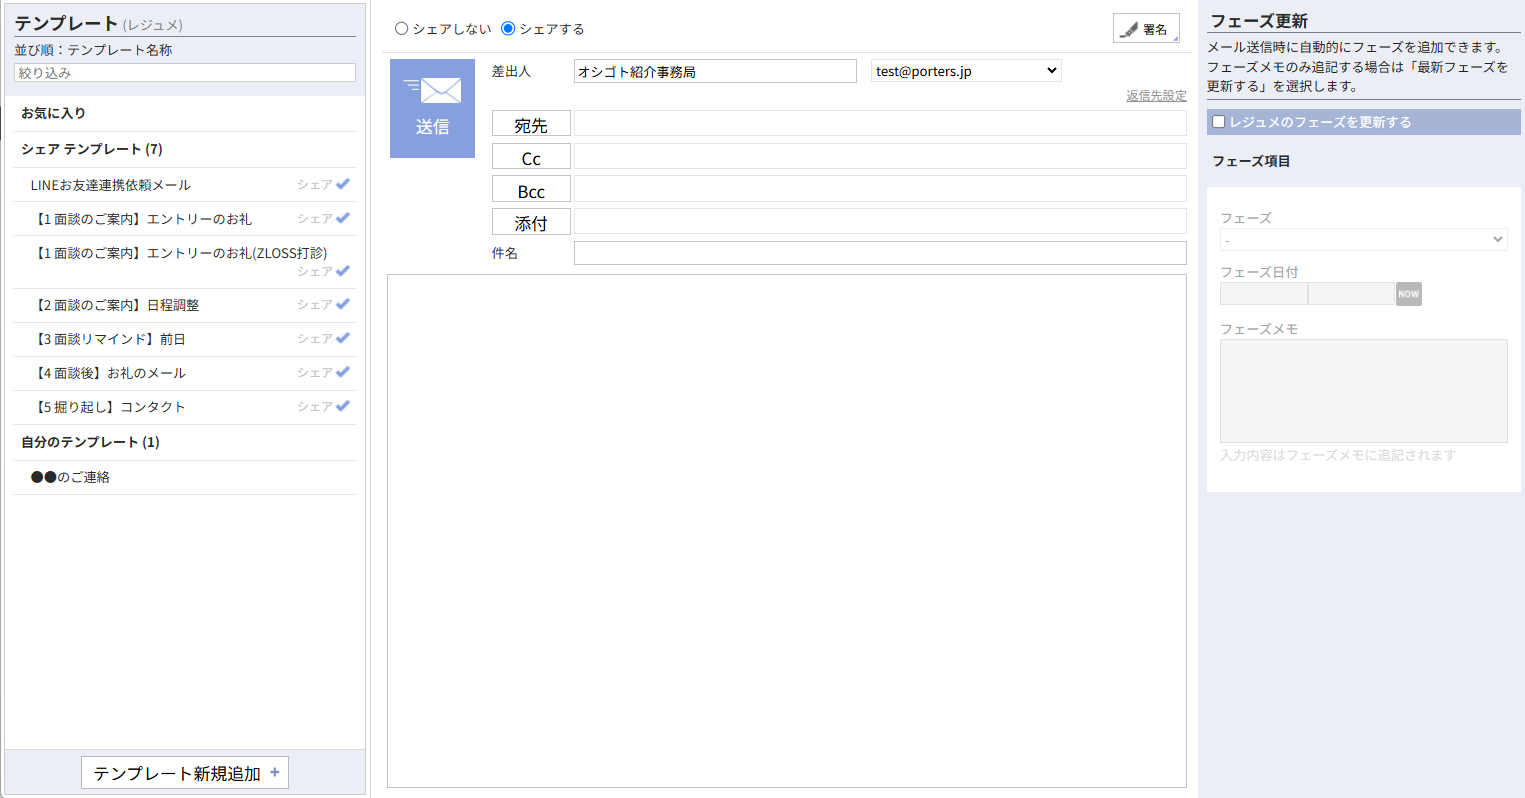This screenshot has width=1525, height=798.
Task: Click share checkmark for 【5 掘り起し】コンタクト
Action: coord(343,406)
